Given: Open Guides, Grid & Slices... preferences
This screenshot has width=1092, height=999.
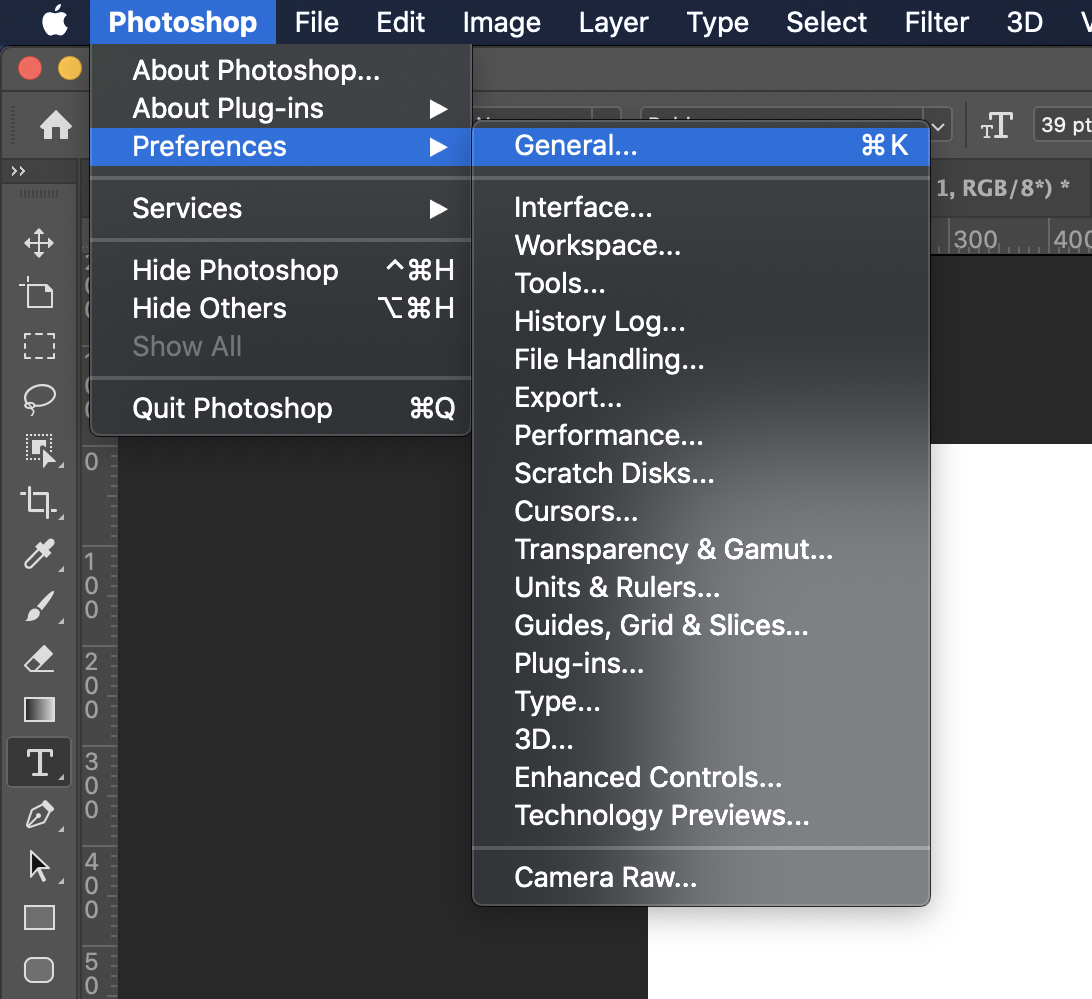Looking at the screenshot, I should [x=701, y=626].
